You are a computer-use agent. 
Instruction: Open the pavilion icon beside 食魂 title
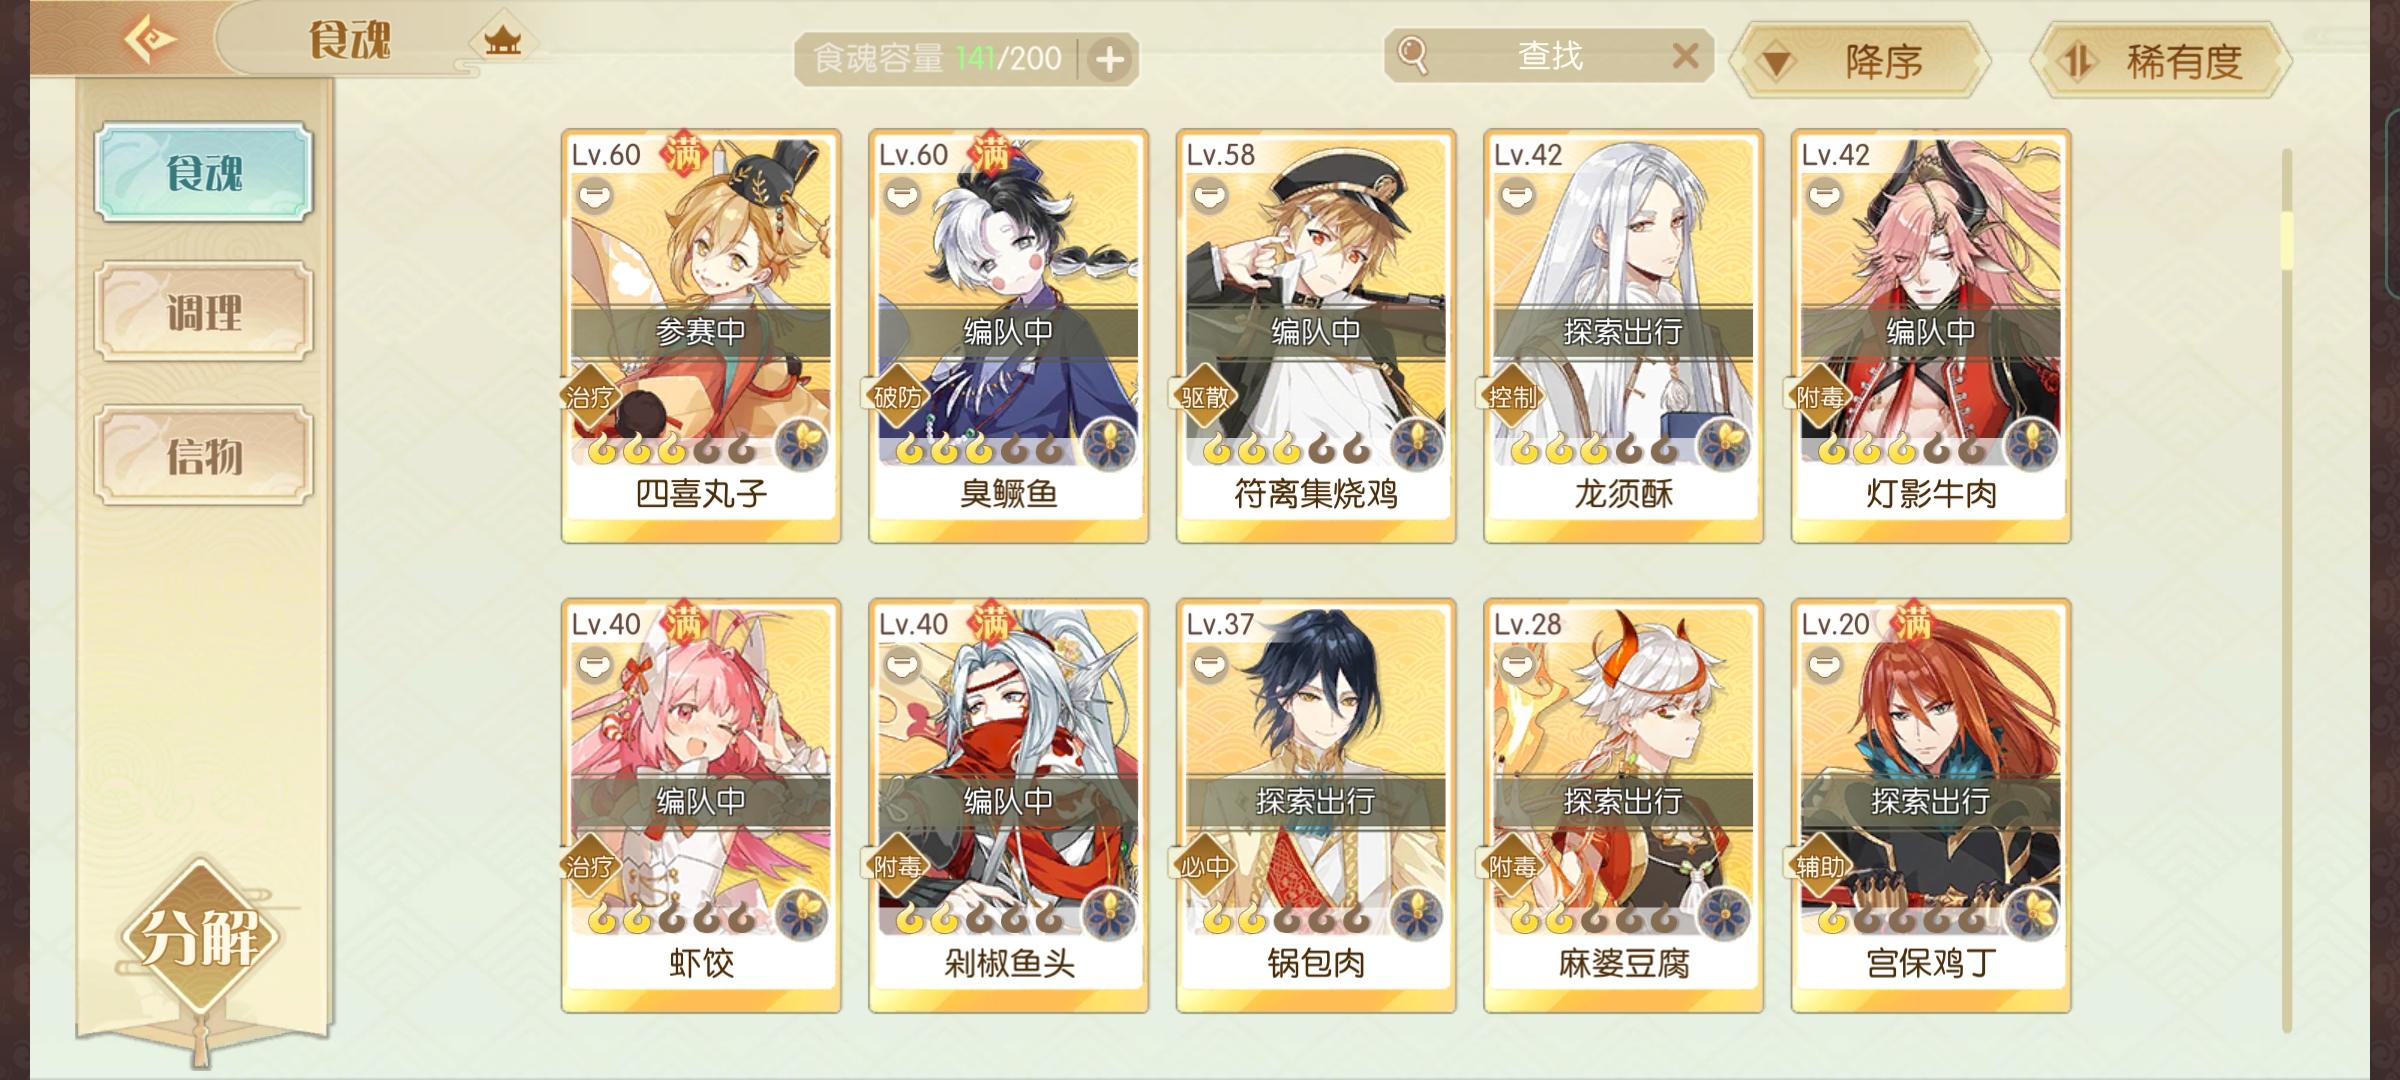503,41
